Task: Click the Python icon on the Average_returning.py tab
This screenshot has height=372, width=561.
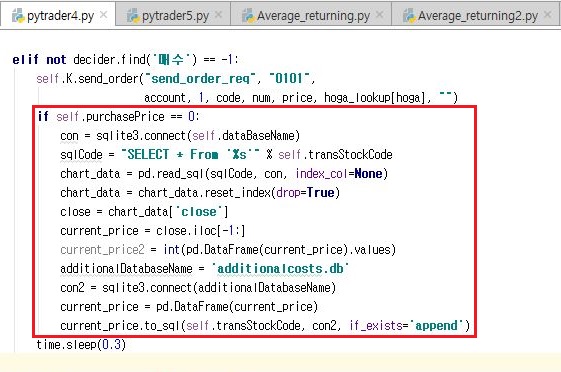Action: pos(249,16)
